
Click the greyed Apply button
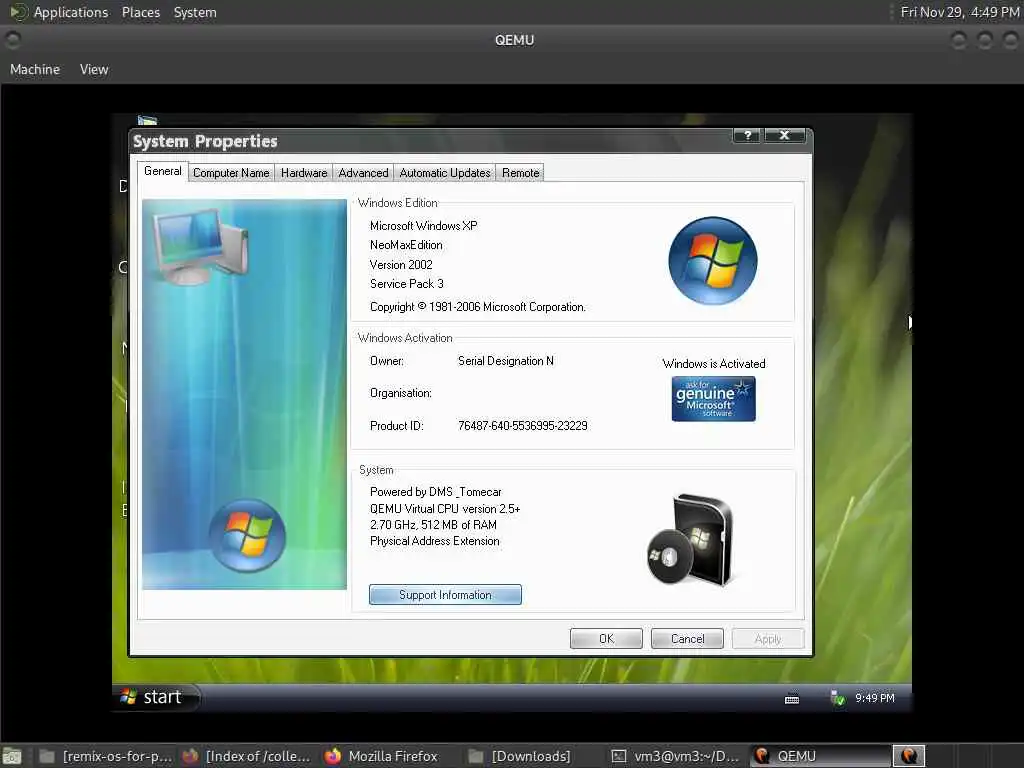coord(768,639)
